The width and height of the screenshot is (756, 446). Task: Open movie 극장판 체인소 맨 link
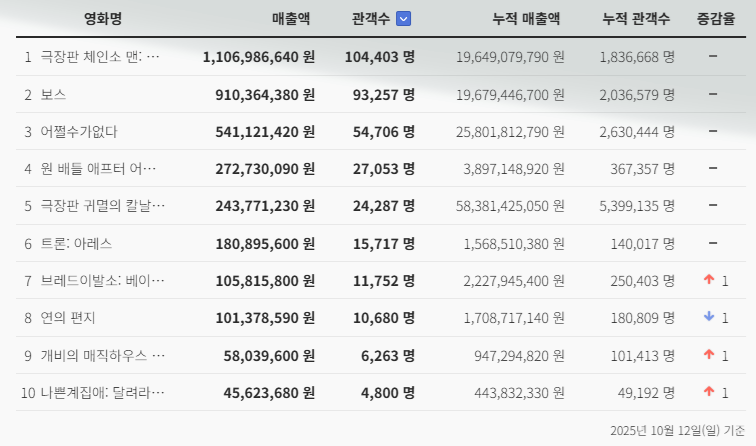(101, 57)
